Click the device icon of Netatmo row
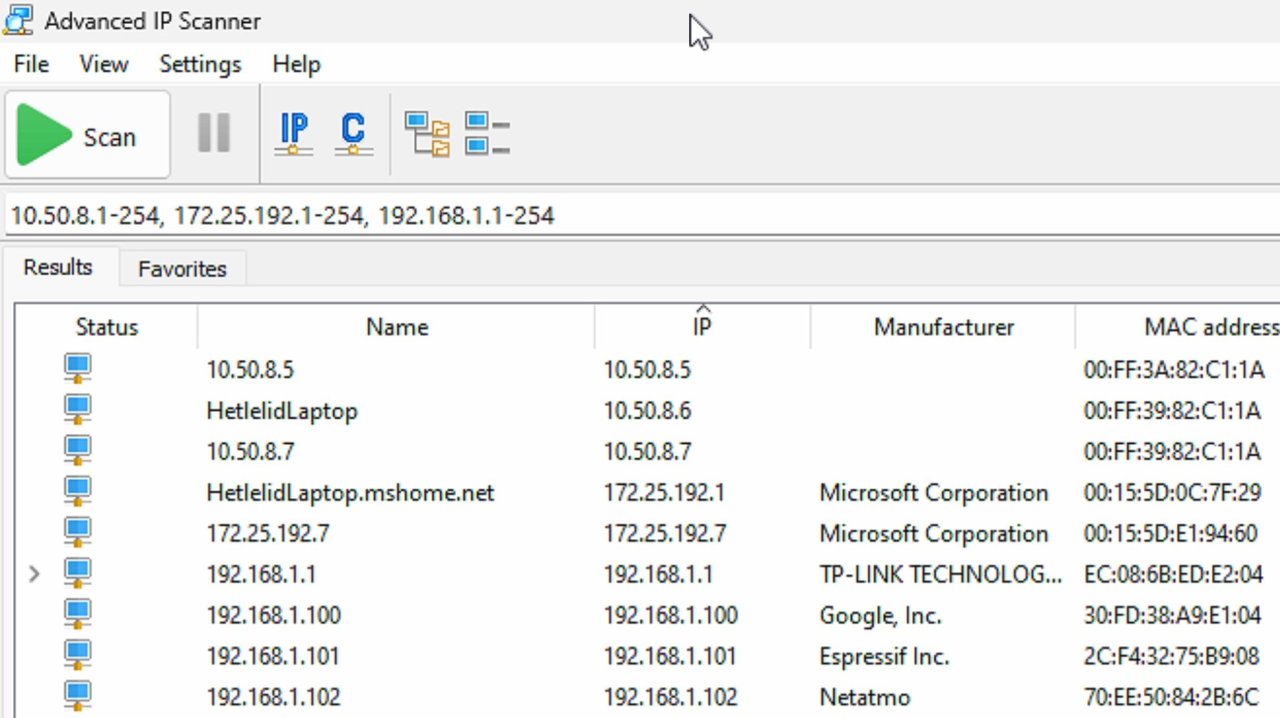Screen dimensions: 1280x718 77,695
